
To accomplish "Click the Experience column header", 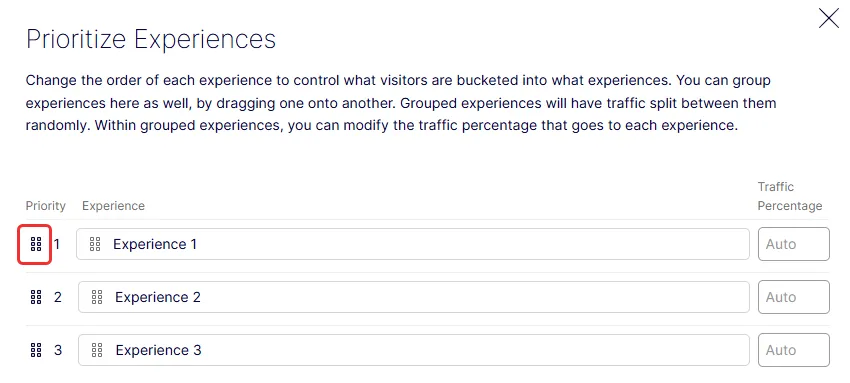I will pyautogui.click(x=113, y=206).
